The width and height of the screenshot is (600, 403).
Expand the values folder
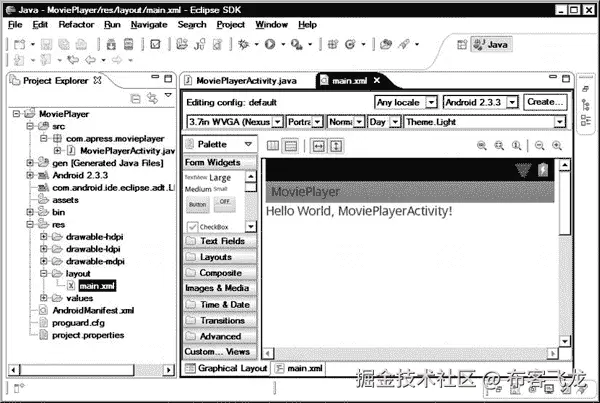coord(44,298)
